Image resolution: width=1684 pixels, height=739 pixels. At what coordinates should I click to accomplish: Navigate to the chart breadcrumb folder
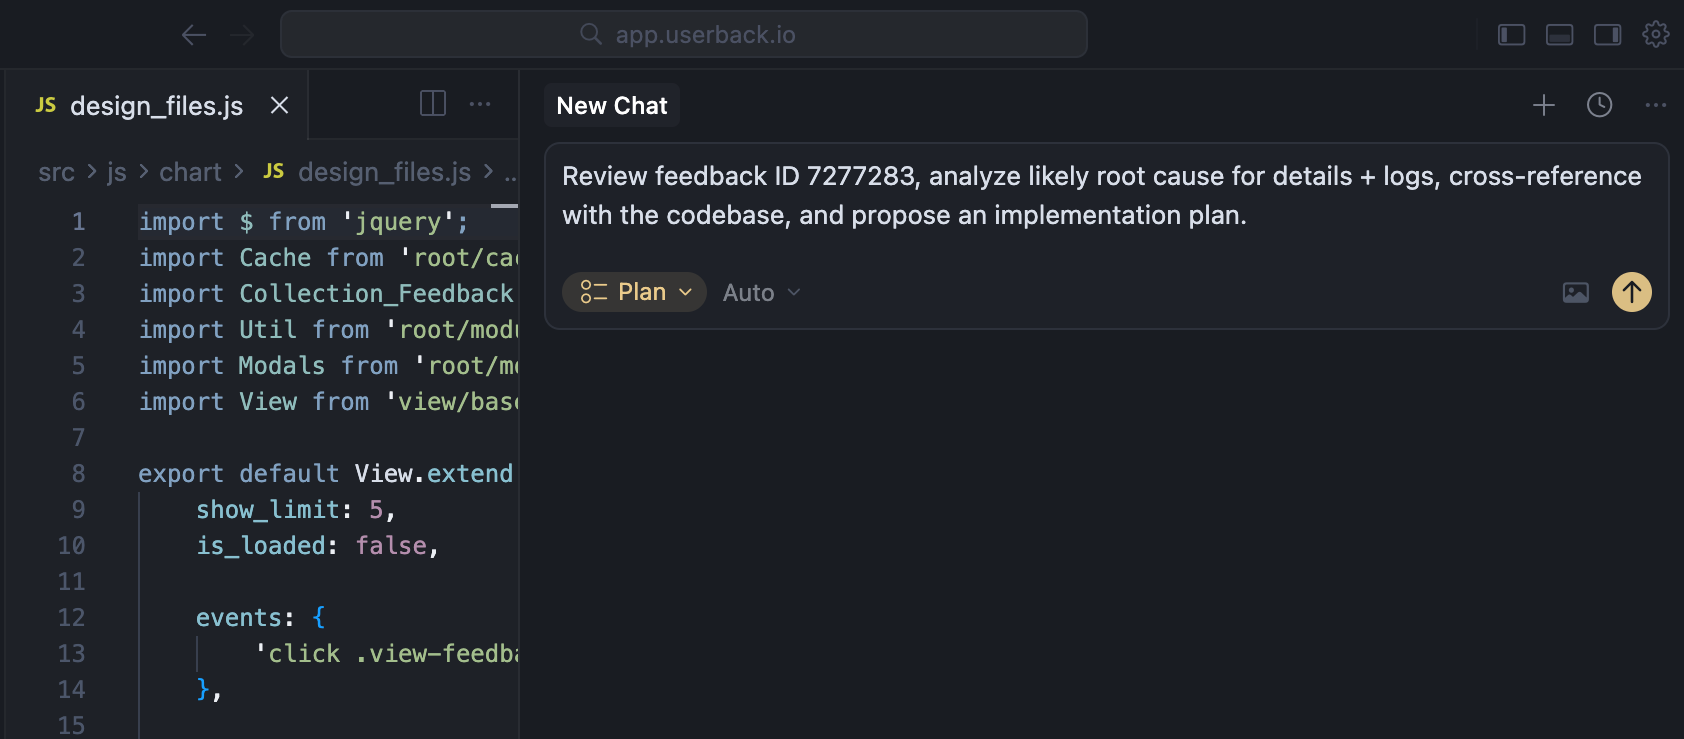pyautogui.click(x=190, y=172)
